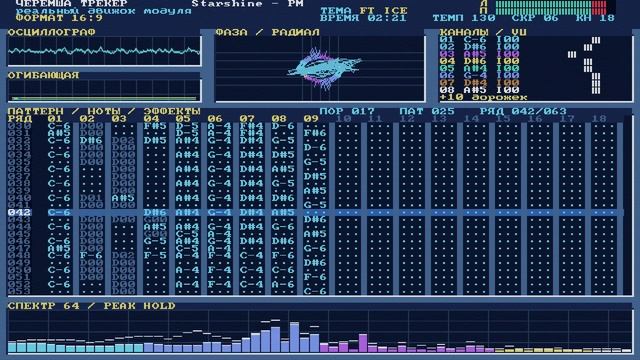Click G-5 note in row 046 channel 04

point(155,241)
